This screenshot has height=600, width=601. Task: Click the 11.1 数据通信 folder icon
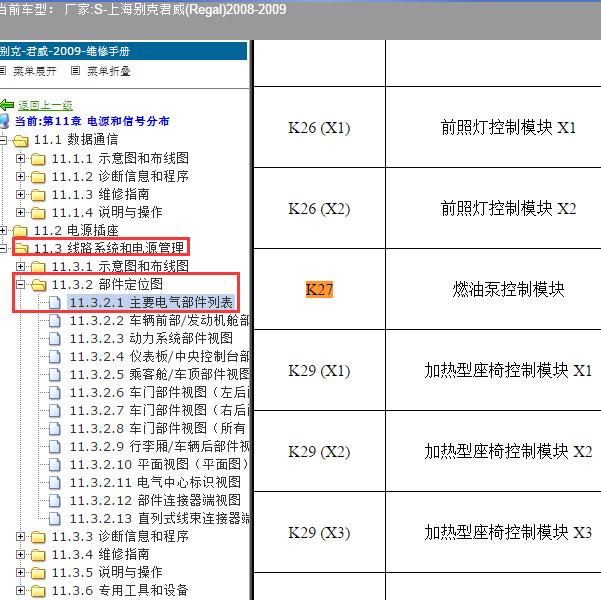(21, 141)
